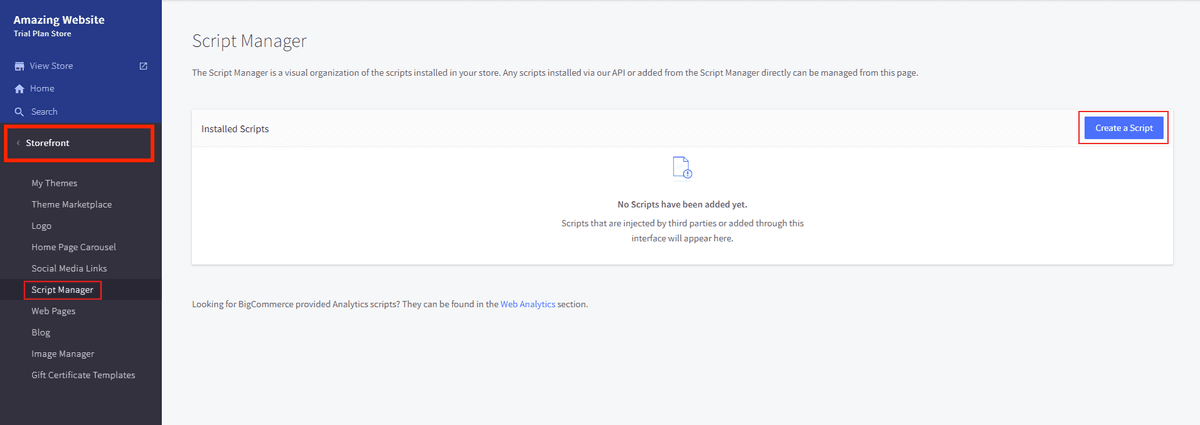This screenshot has height=425, width=1200.
Task: Click the Home house icon
Action: 19,89
